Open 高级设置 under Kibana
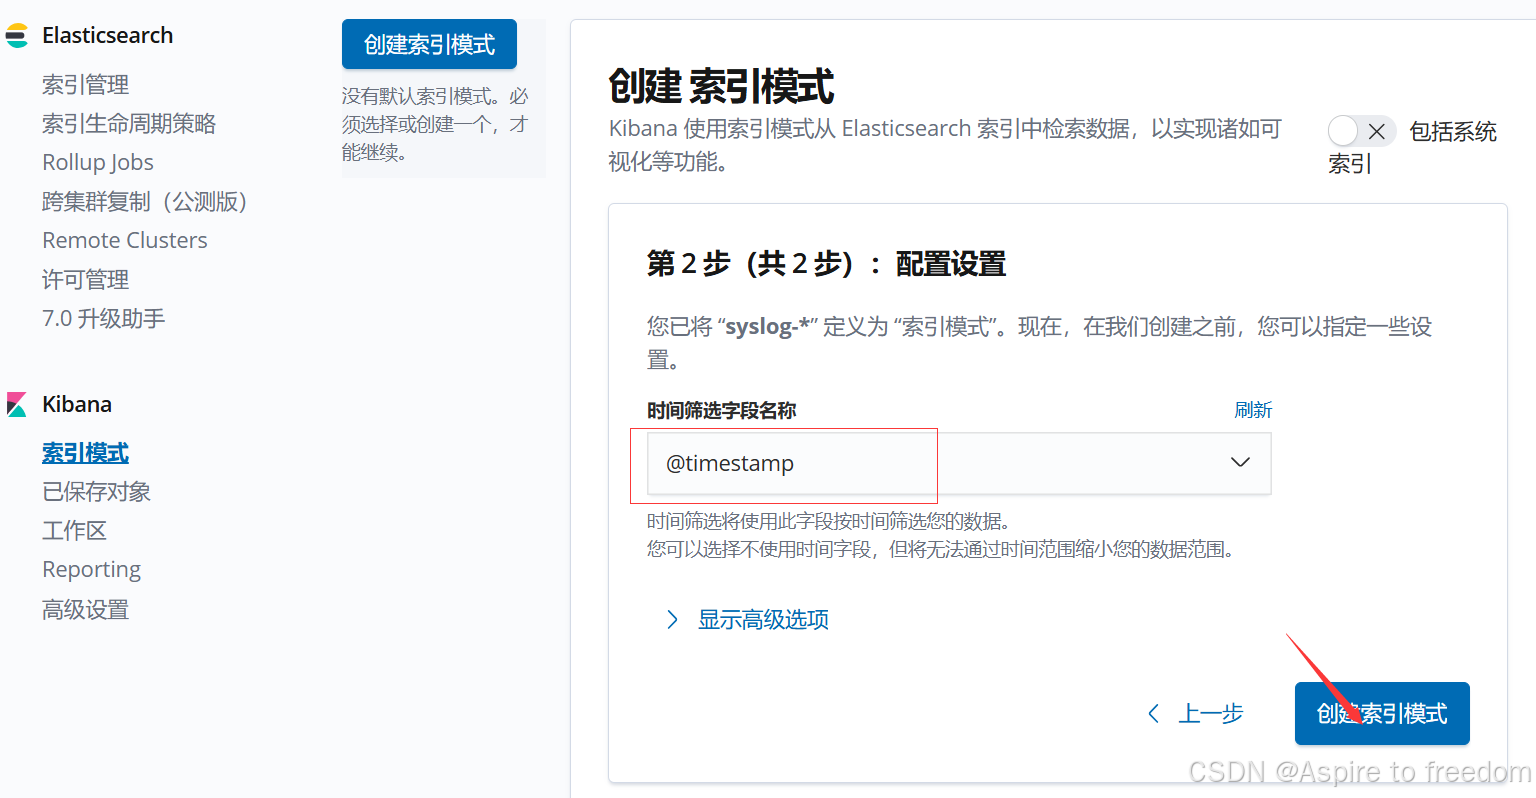Viewport: 1536px width, 798px height. click(86, 610)
